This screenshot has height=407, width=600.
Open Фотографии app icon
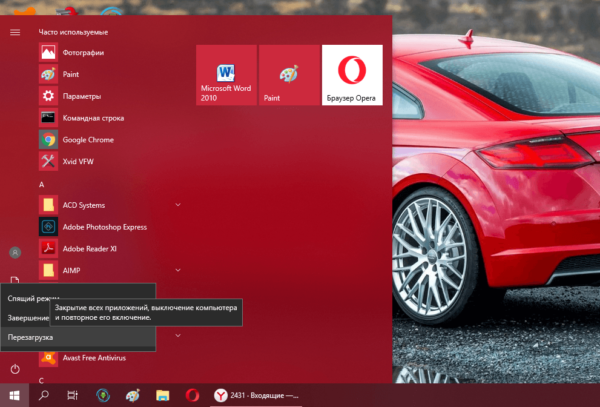pyautogui.click(x=48, y=52)
